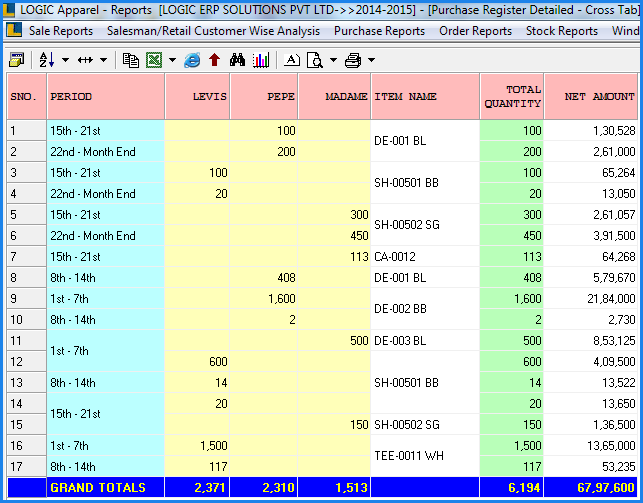Click the copy report icon
The height and width of the screenshot is (503, 643).
(x=131, y=60)
